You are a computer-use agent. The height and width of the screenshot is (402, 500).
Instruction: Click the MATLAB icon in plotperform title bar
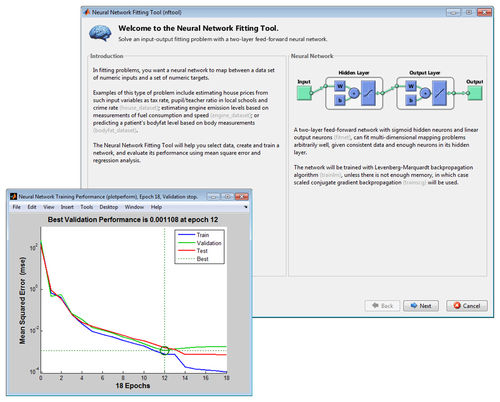coord(13,196)
